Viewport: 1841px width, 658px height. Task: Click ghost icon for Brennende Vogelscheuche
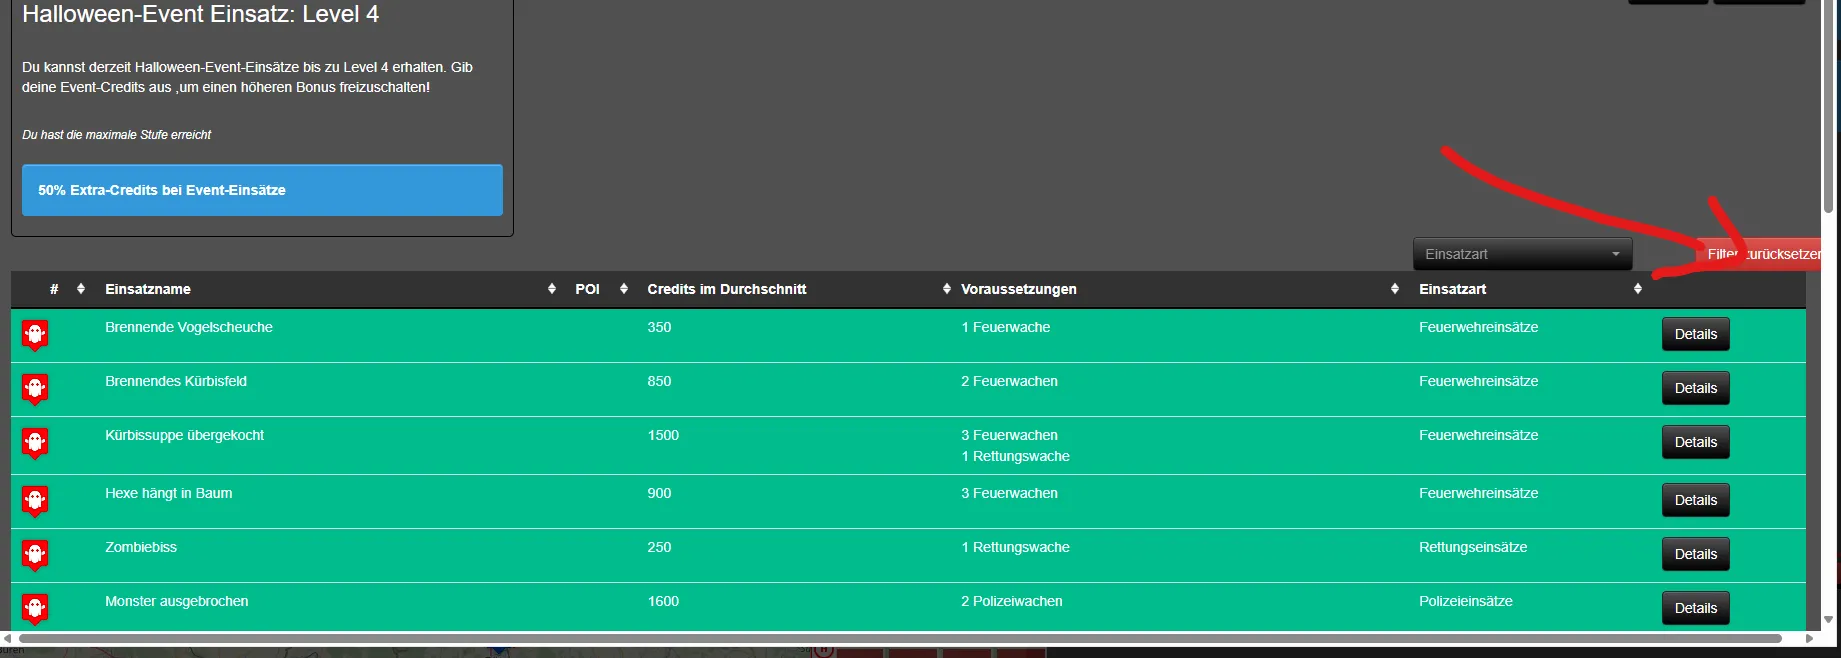pos(35,335)
